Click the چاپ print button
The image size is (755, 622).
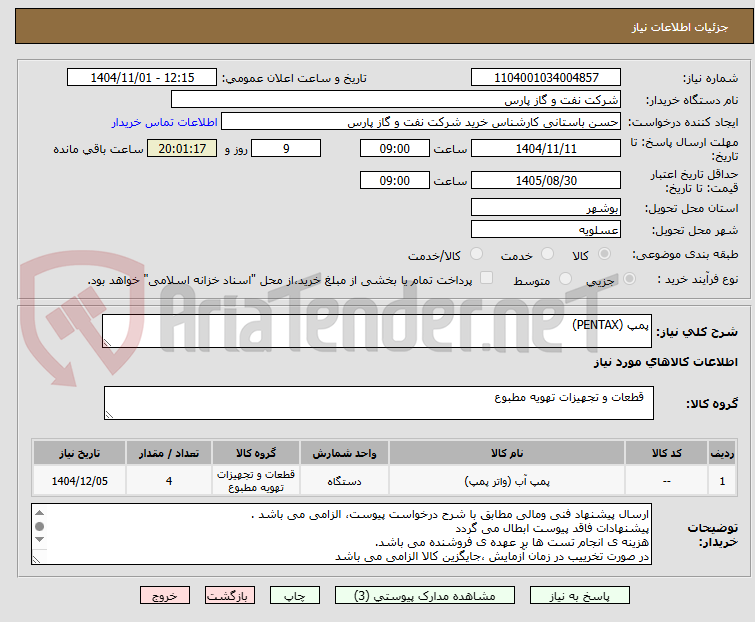294,596
